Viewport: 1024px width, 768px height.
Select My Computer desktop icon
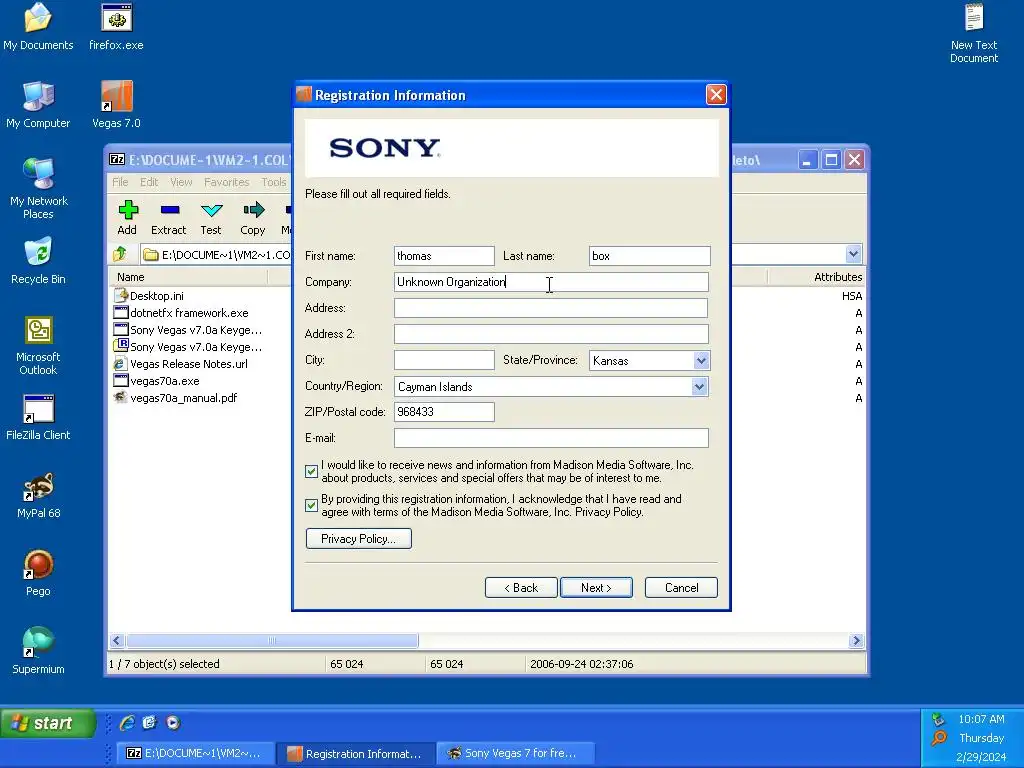point(38,105)
